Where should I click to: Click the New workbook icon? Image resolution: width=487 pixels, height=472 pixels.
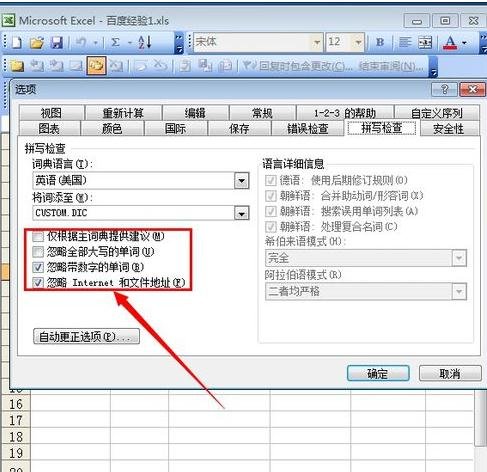16,42
